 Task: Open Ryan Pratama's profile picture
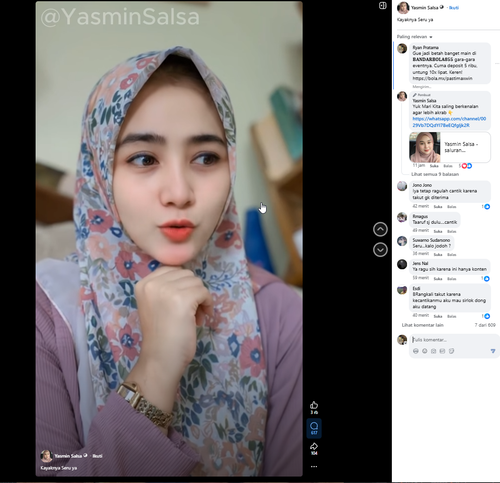[x=402, y=49]
